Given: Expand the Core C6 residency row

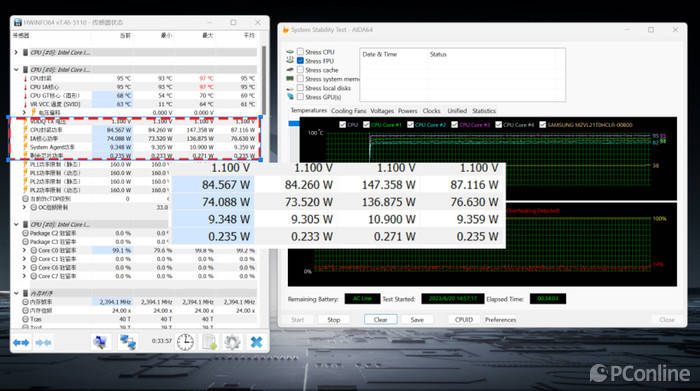Looking at the screenshot, I should point(24,267).
